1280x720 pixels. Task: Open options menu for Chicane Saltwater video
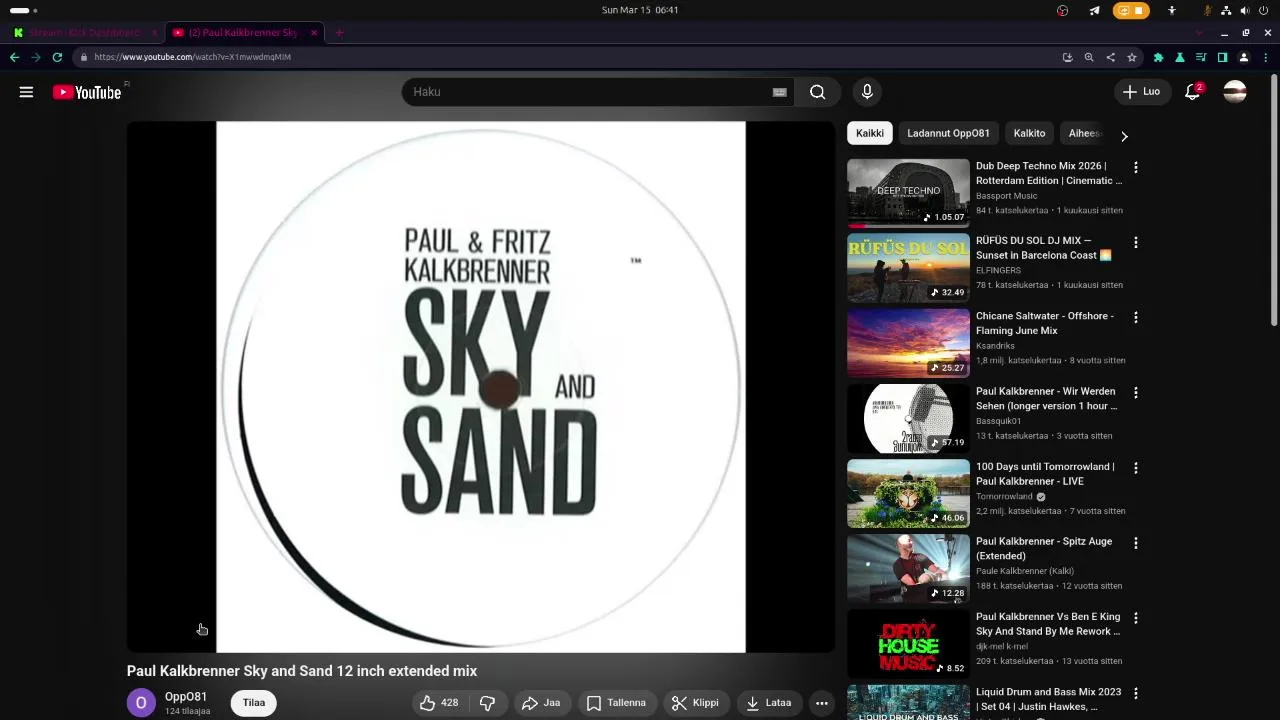1136,318
